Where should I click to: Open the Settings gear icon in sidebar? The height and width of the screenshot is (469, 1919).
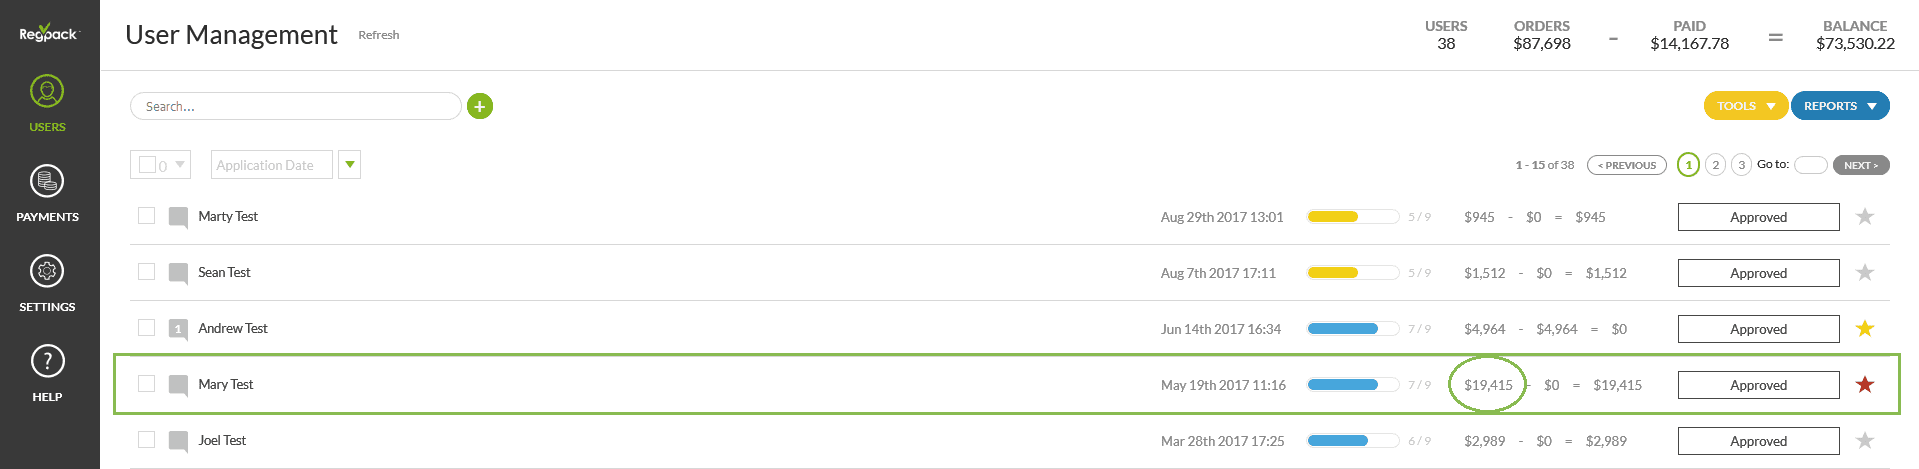(x=47, y=272)
